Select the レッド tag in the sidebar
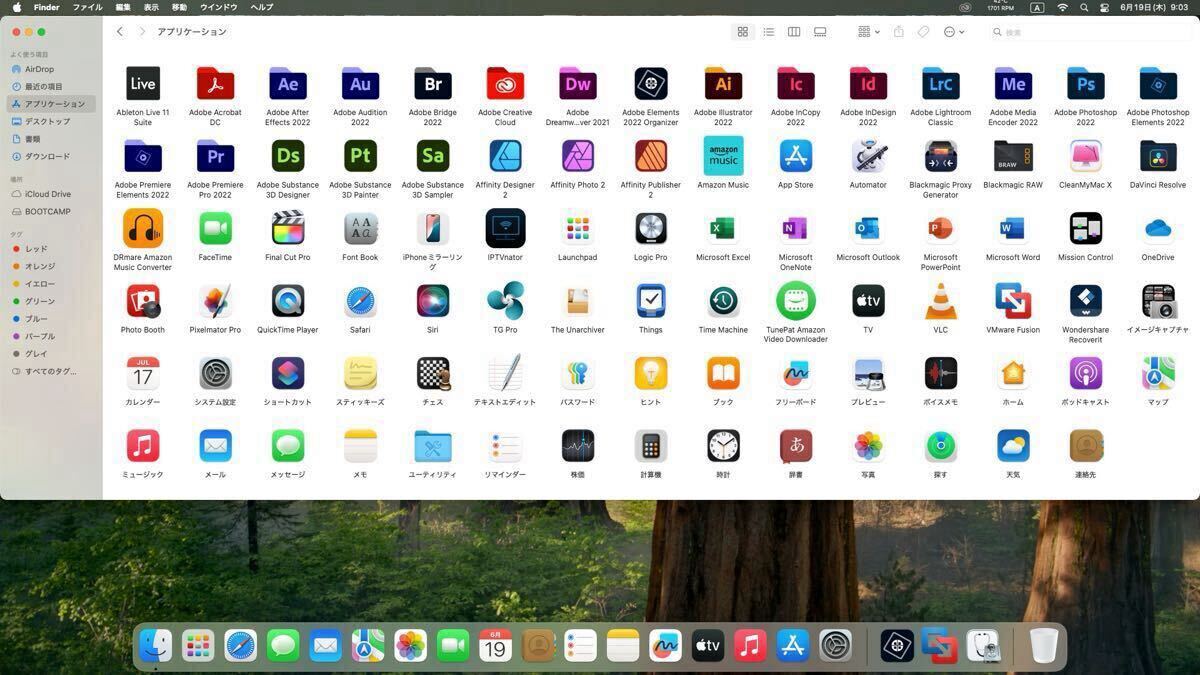Image resolution: width=1200 pixels, height=675 pixels. [51, 249]
